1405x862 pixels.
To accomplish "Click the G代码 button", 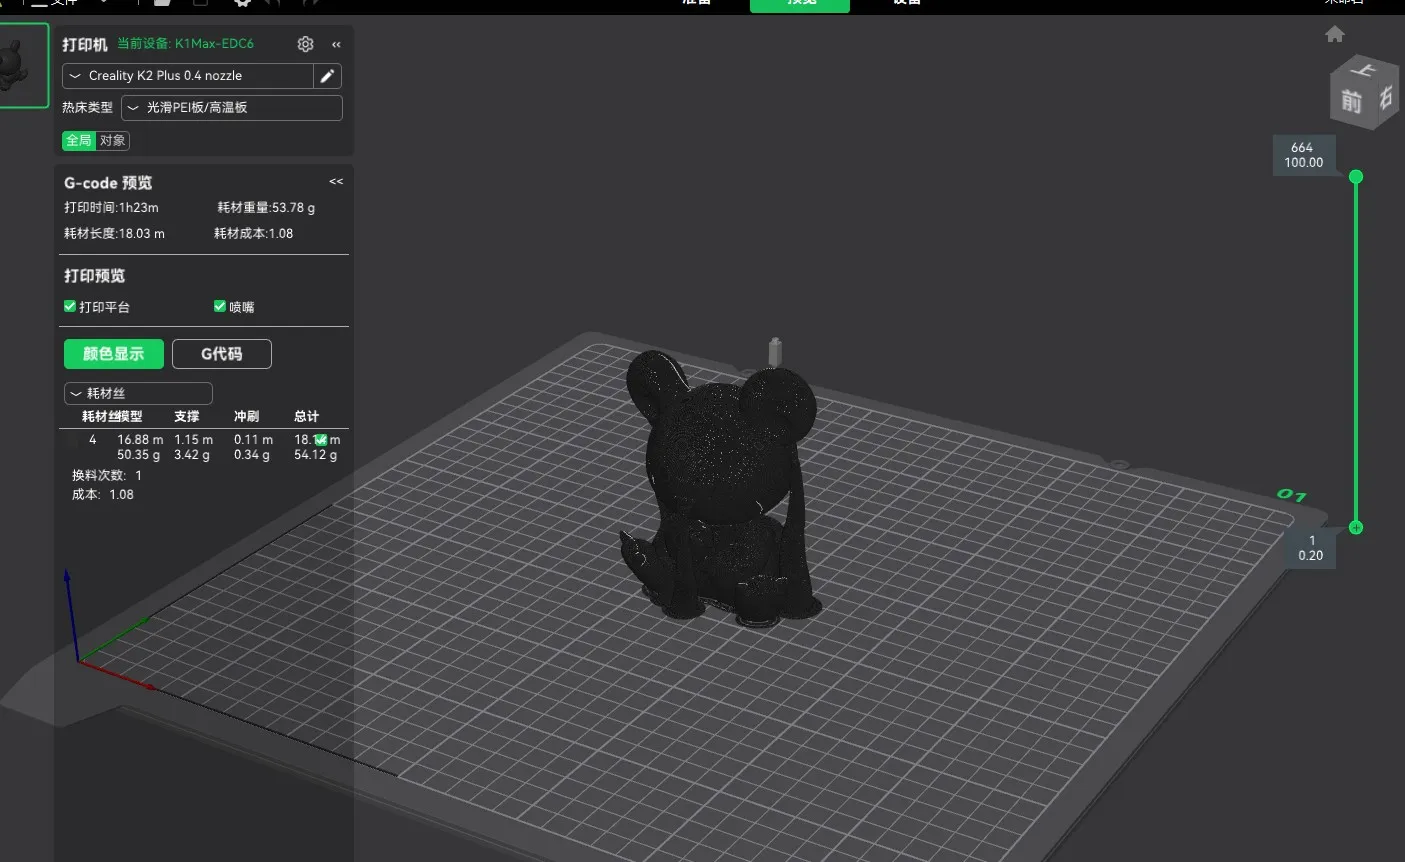I will click(x=222, y=354).
